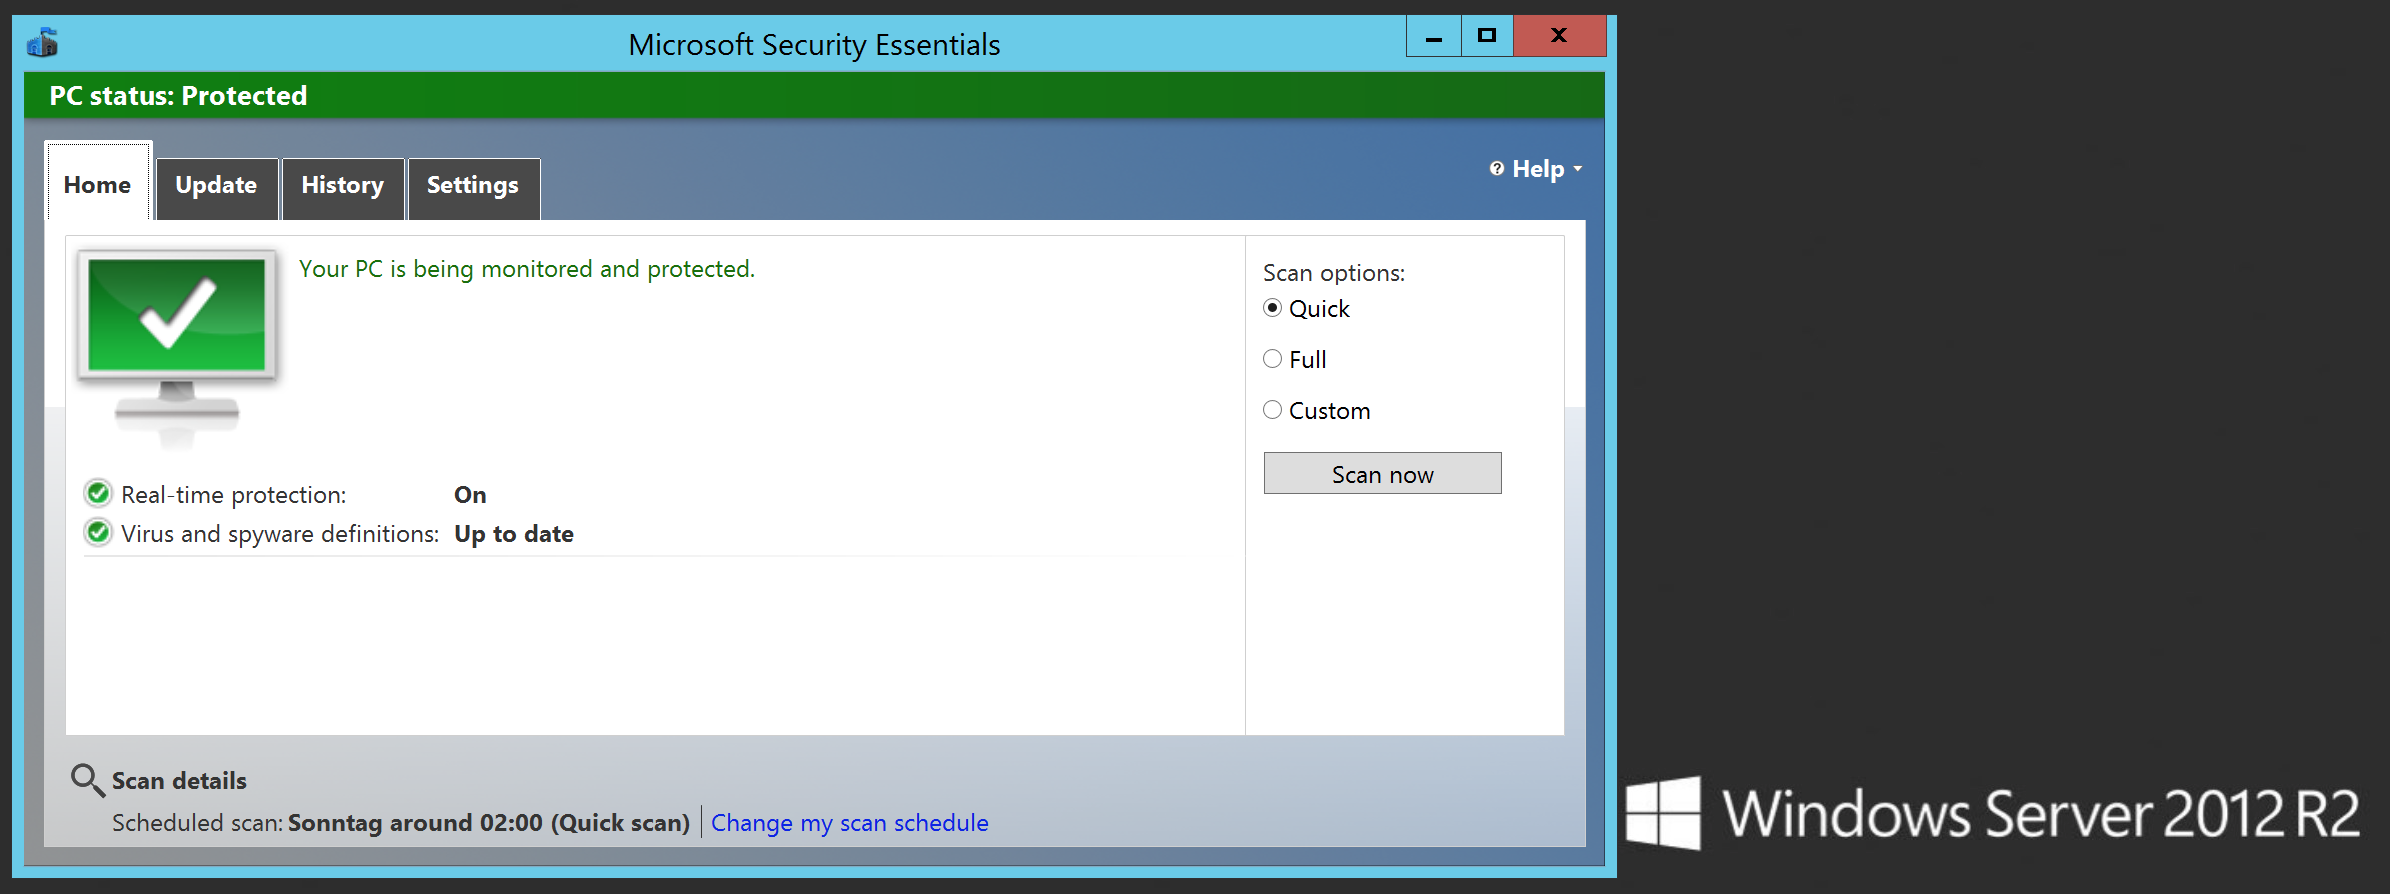The width and height of the screenshot is (2390, 894).
Task: Open the History tab
Action: [x=343, y=188]
